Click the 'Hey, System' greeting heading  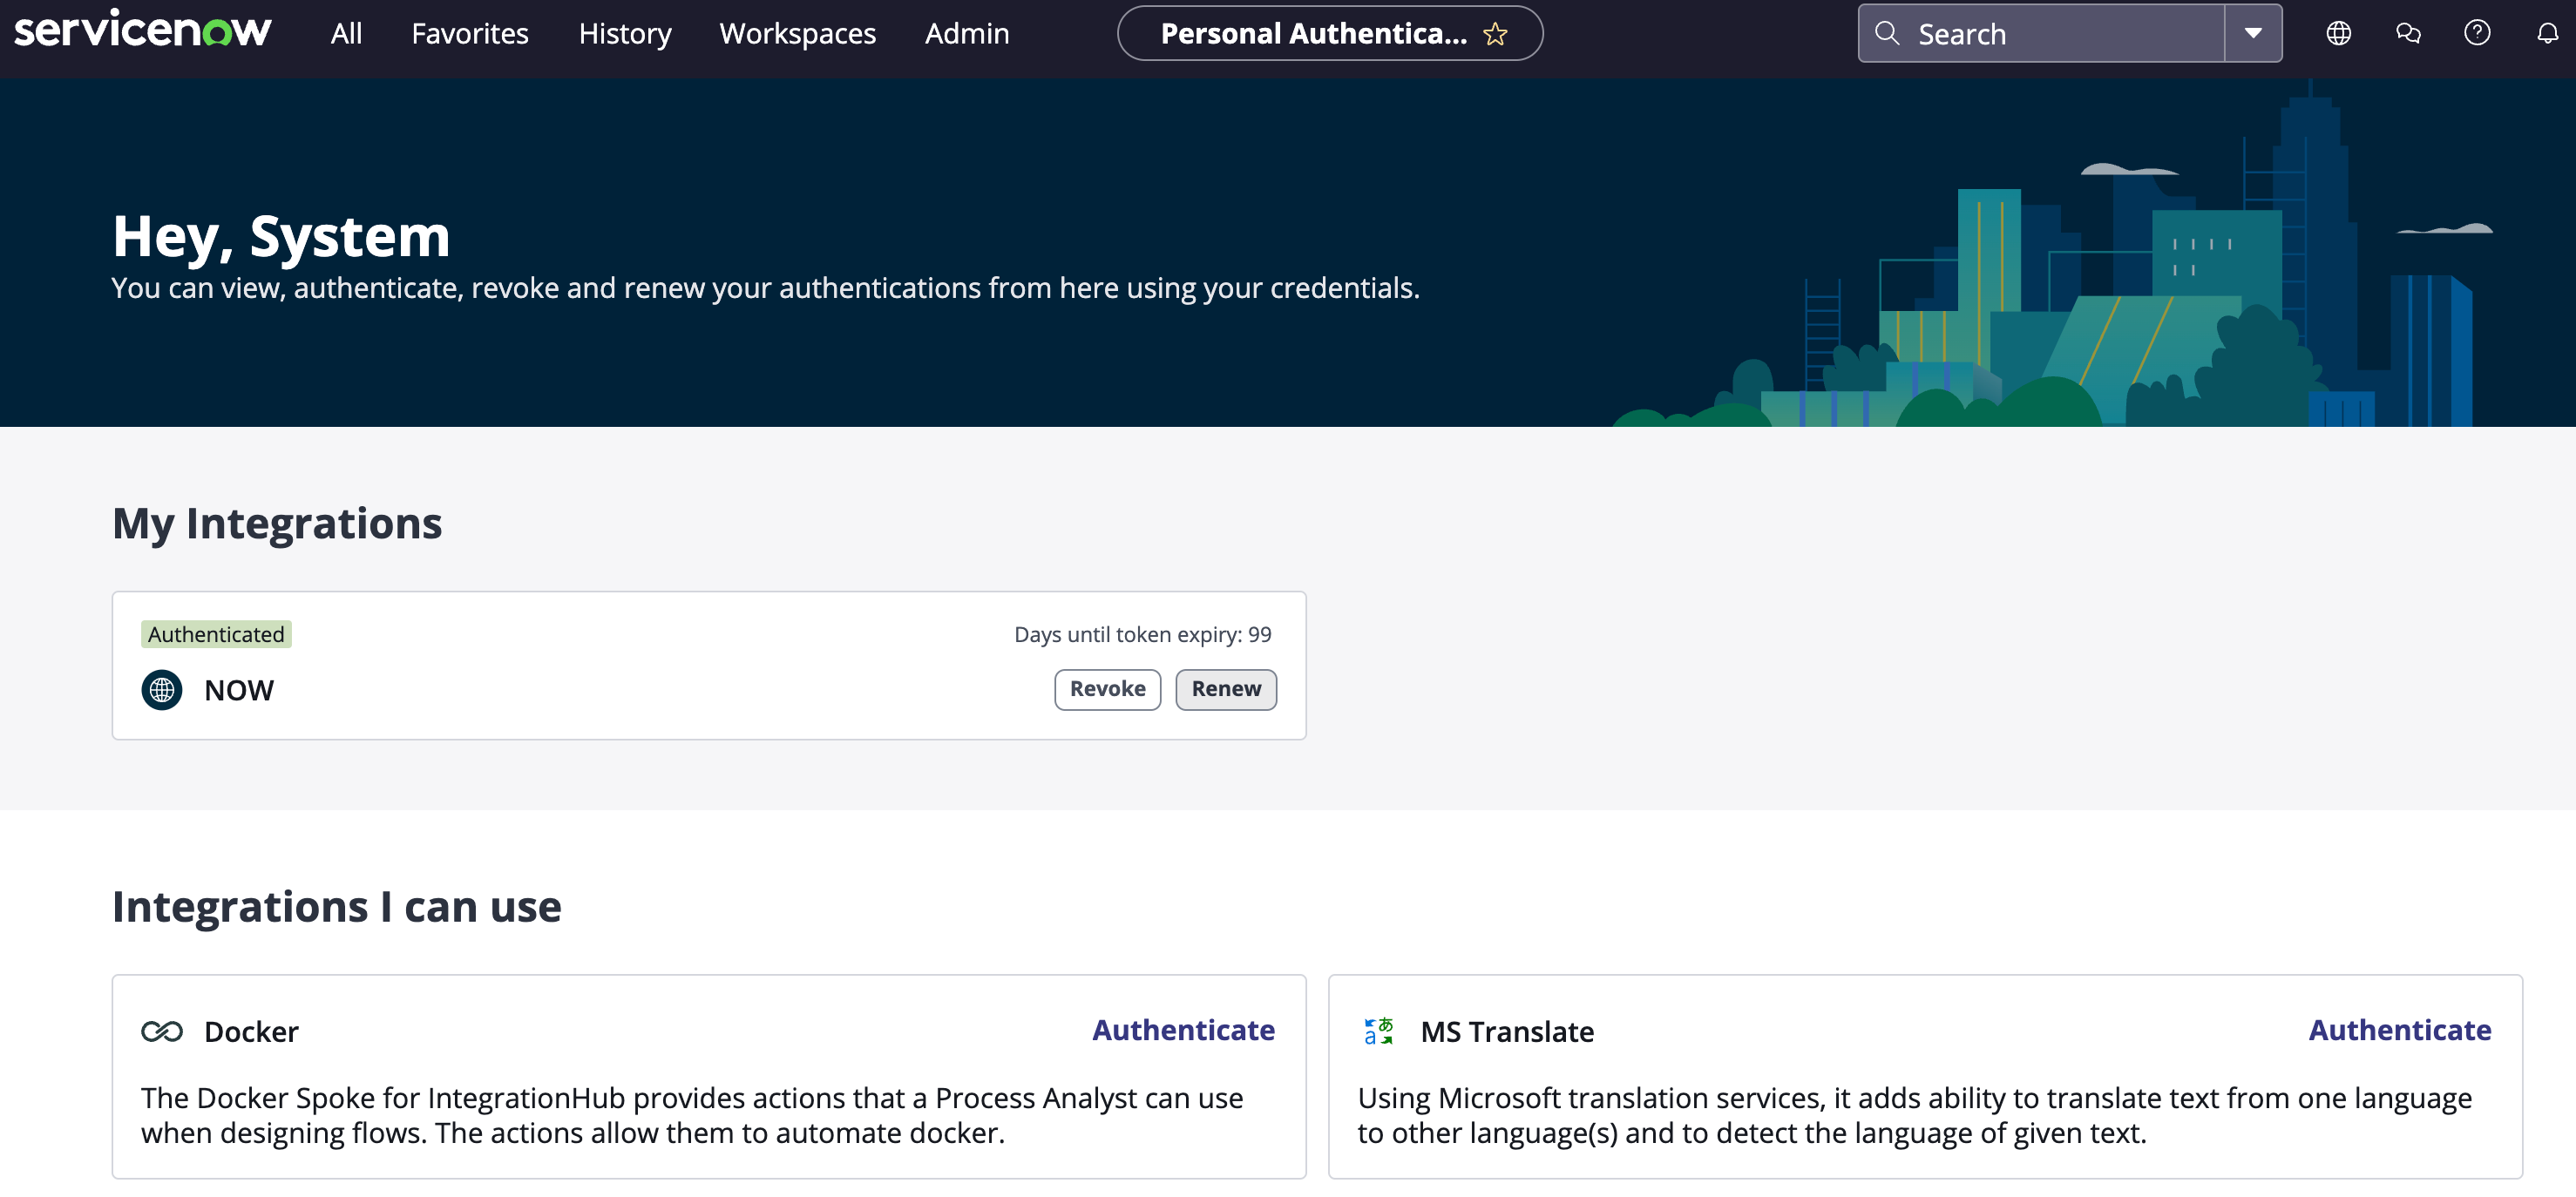pyautogui.click(x=281, y=236)
